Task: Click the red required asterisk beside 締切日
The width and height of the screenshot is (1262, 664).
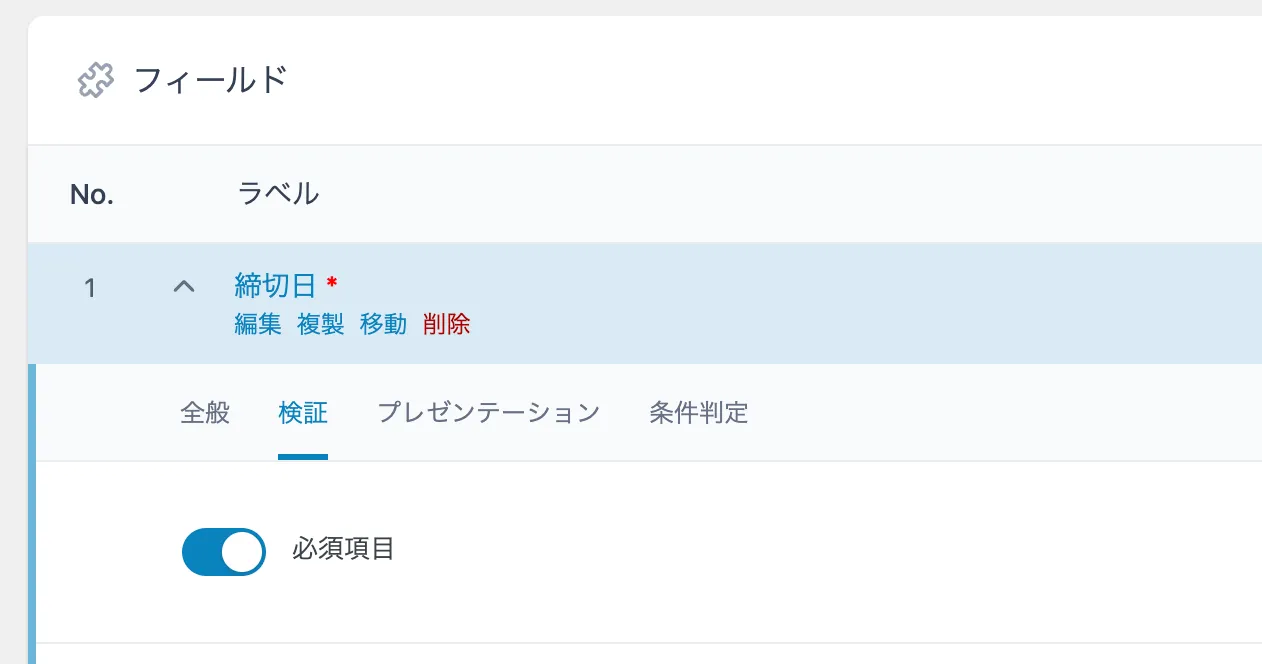Action: pos(332,285)
